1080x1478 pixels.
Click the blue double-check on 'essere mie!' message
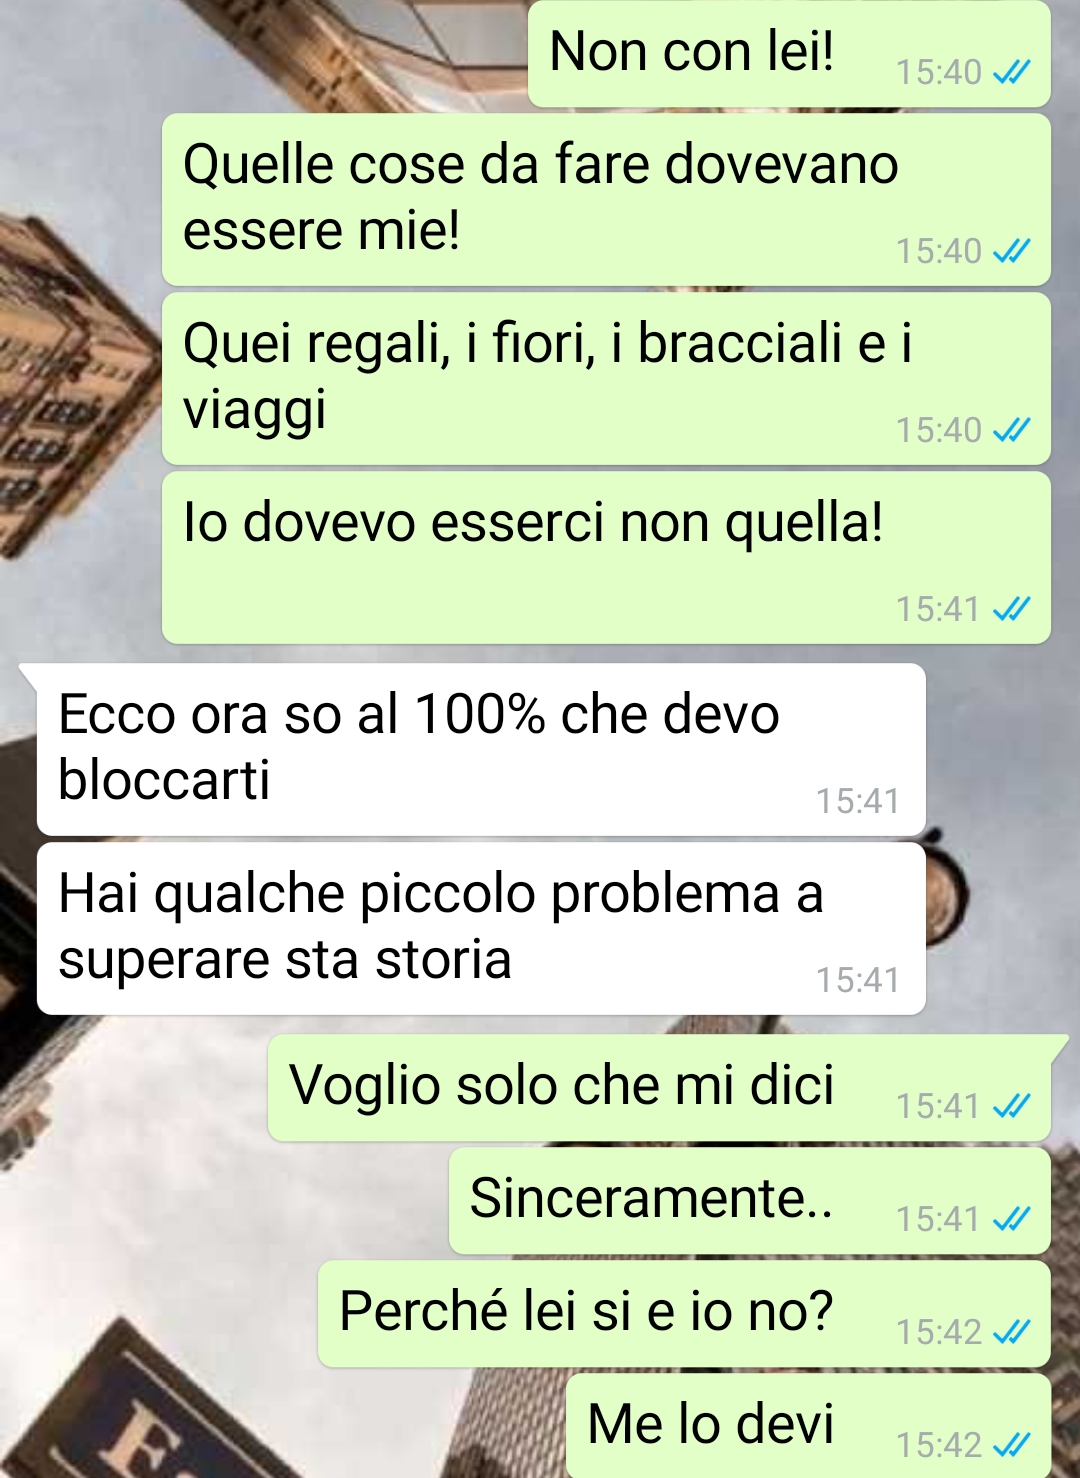(x=1011, y=251)
